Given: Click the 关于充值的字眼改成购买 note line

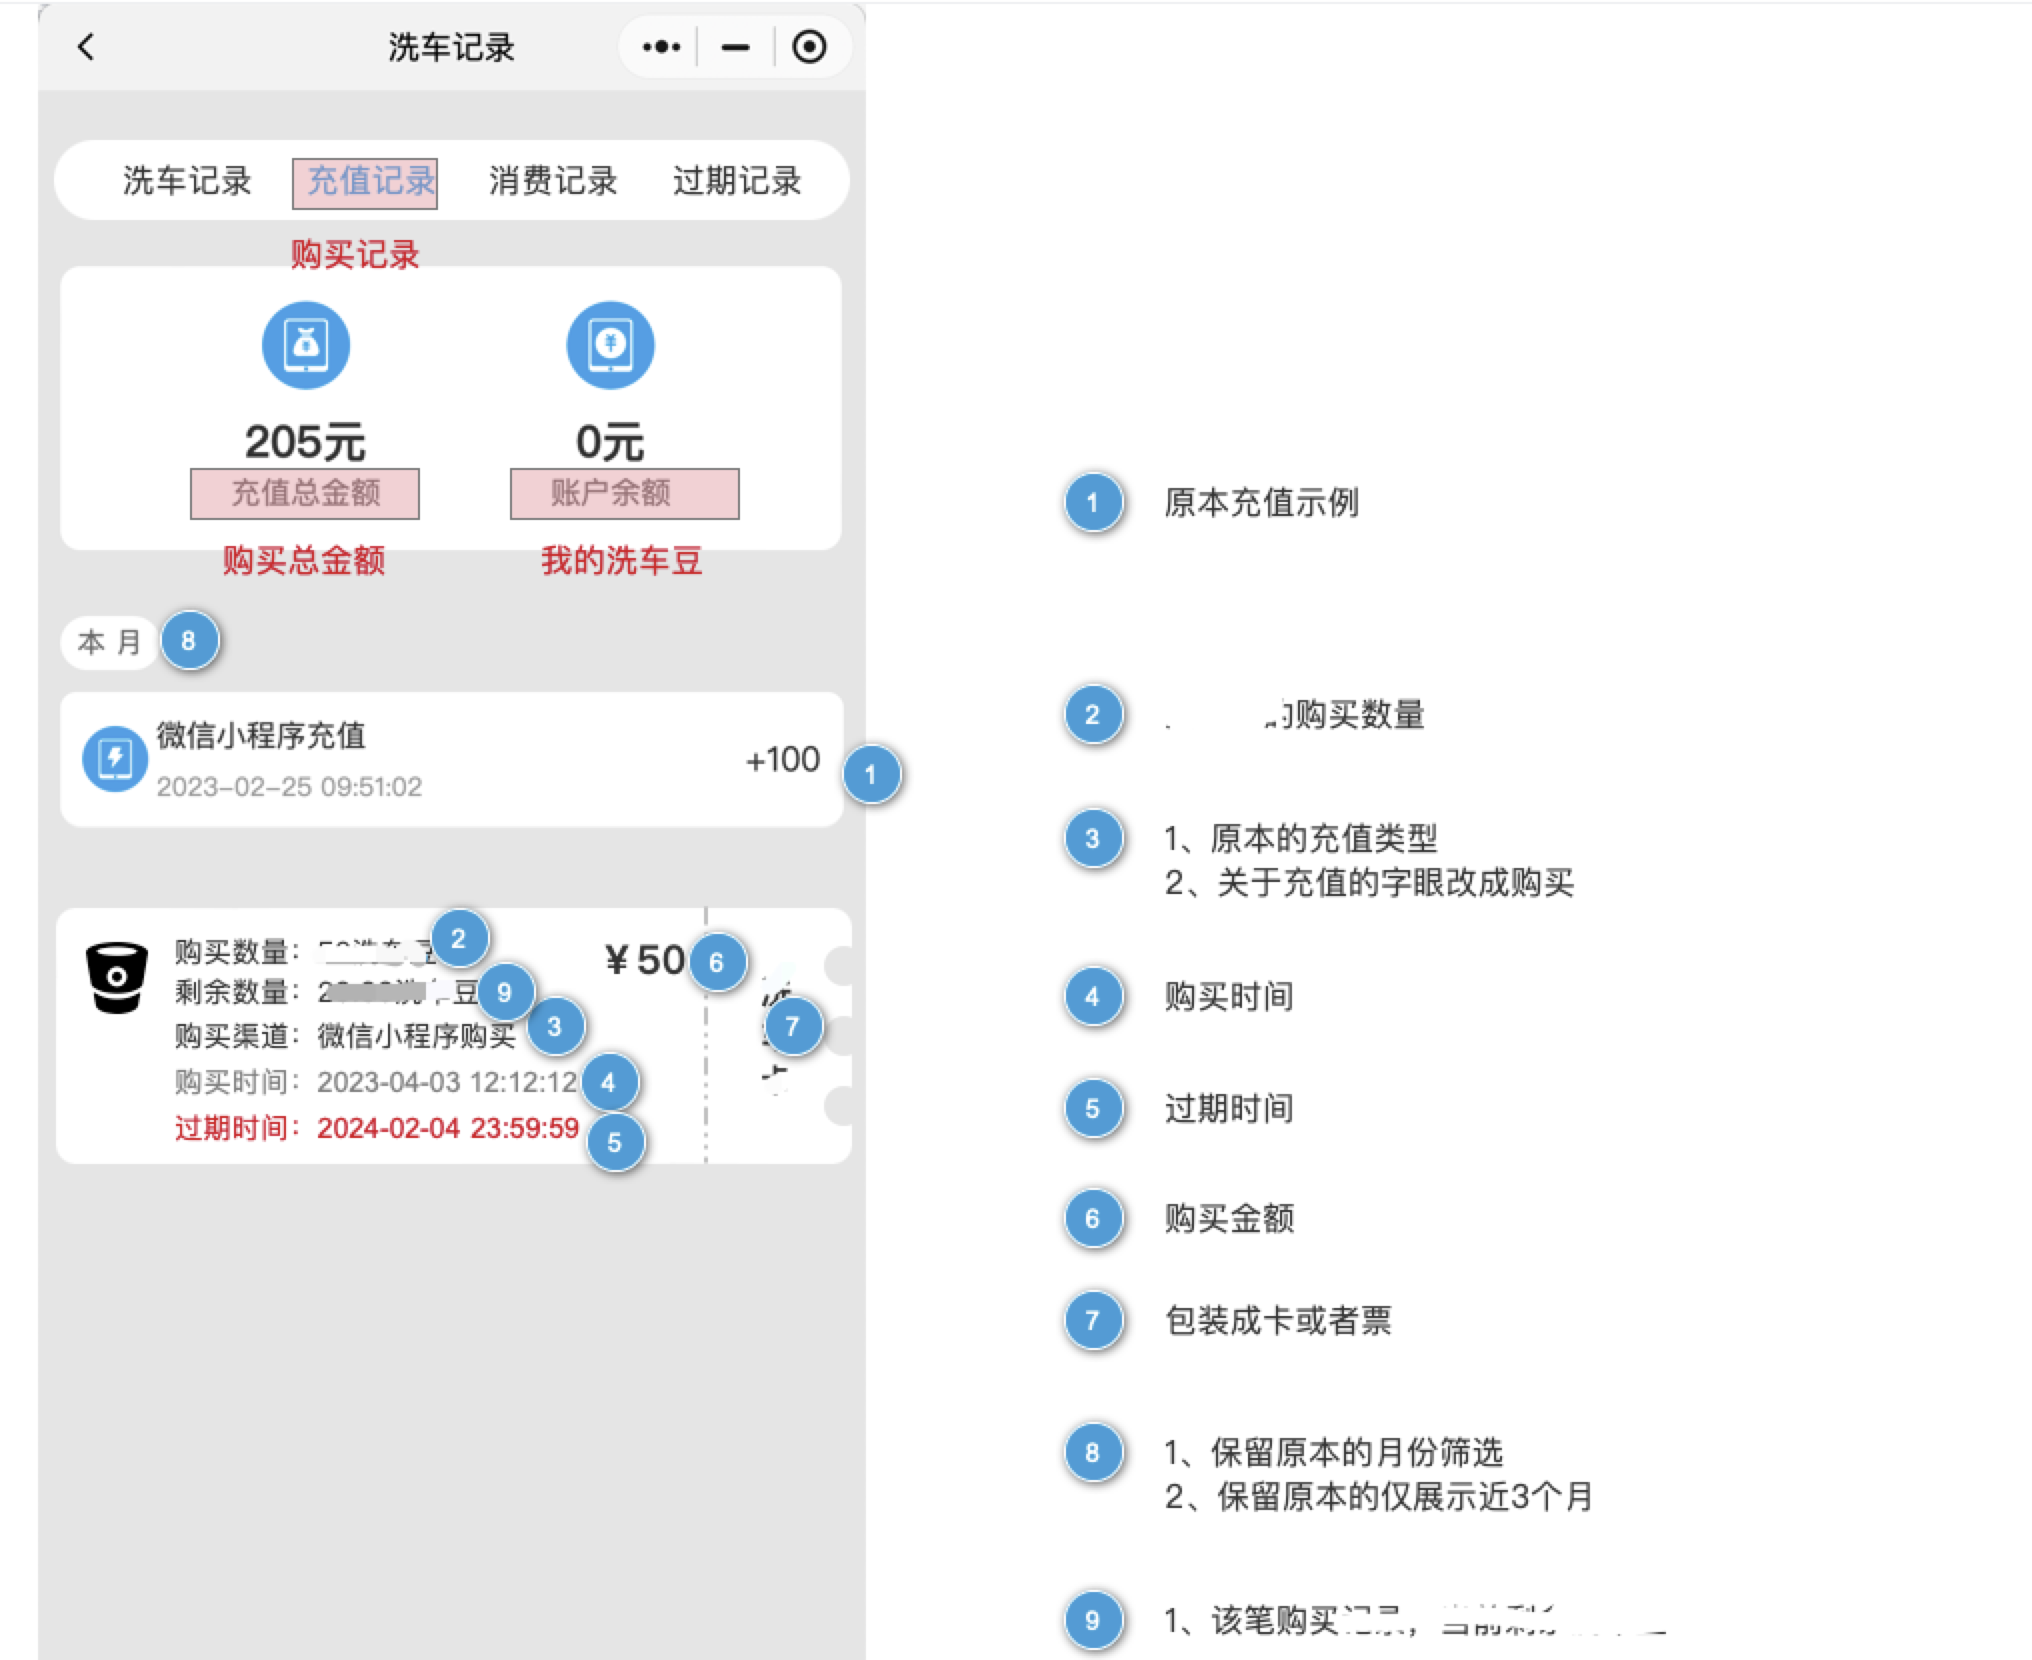Looking at the screenshot, I should (x=1369, y=883).
